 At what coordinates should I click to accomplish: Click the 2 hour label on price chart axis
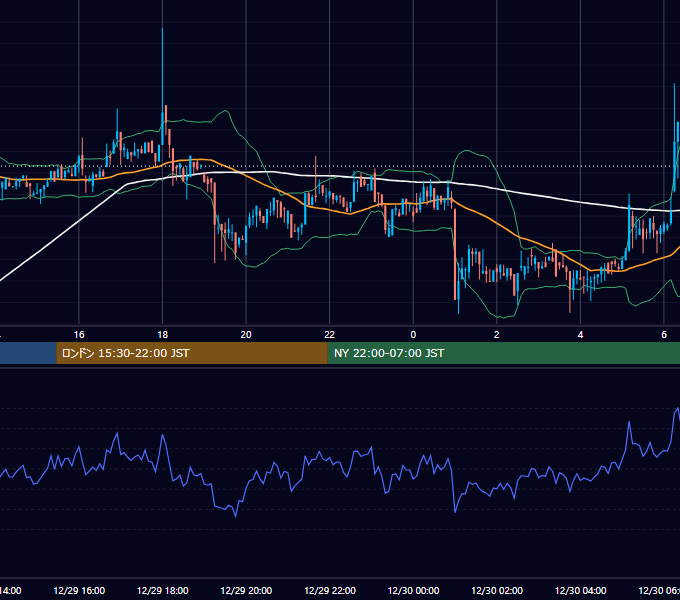[x=497, y=335]
